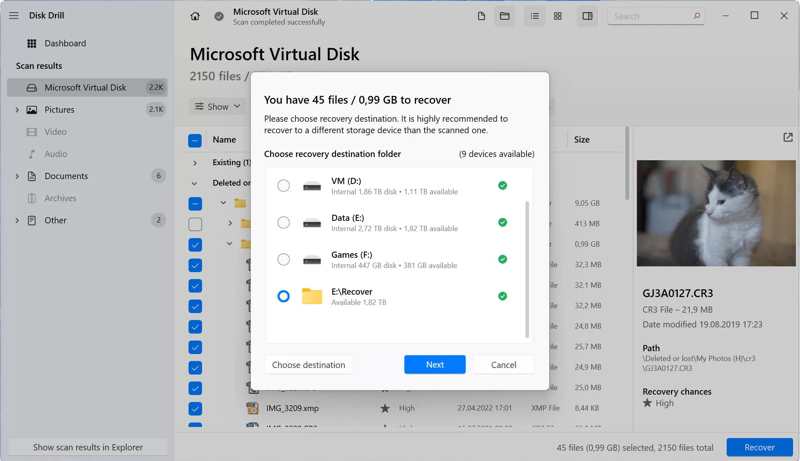Viewport: 800px width, 461px height.
Task: Click the E:\Recover folder icon
Action: coord(312,296)
